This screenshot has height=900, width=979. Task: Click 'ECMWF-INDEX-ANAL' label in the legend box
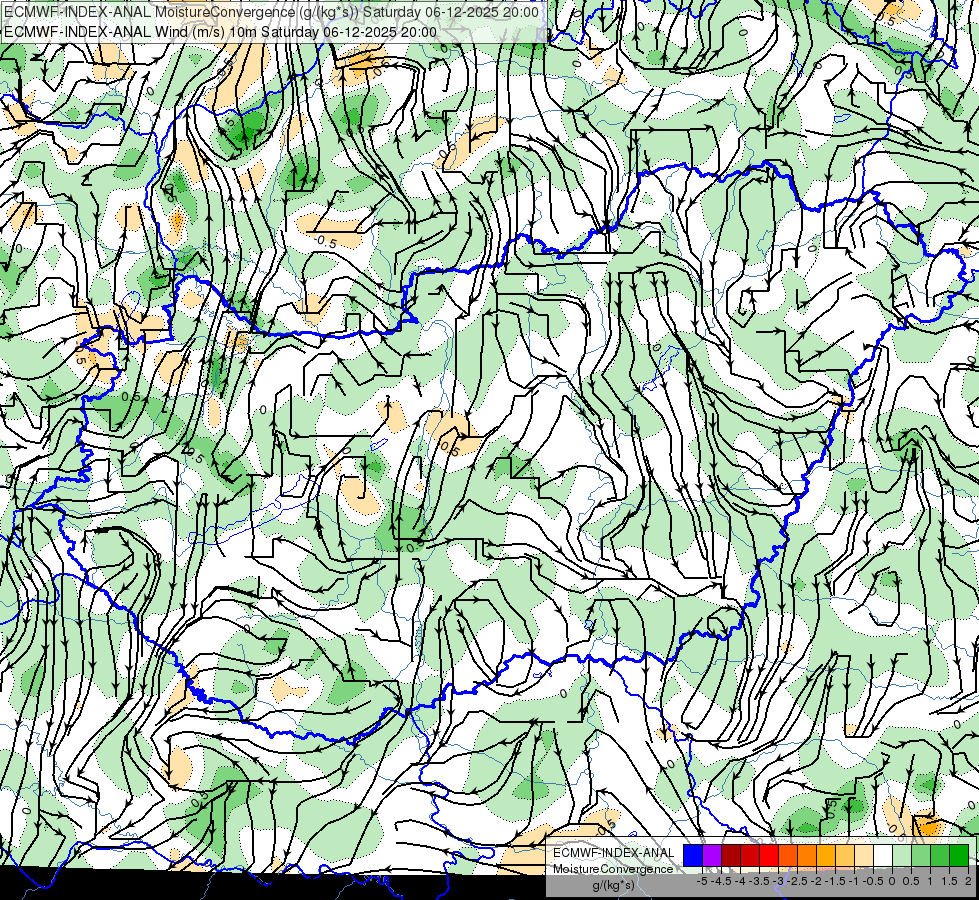pyautogui.click(x=614, y=853)
